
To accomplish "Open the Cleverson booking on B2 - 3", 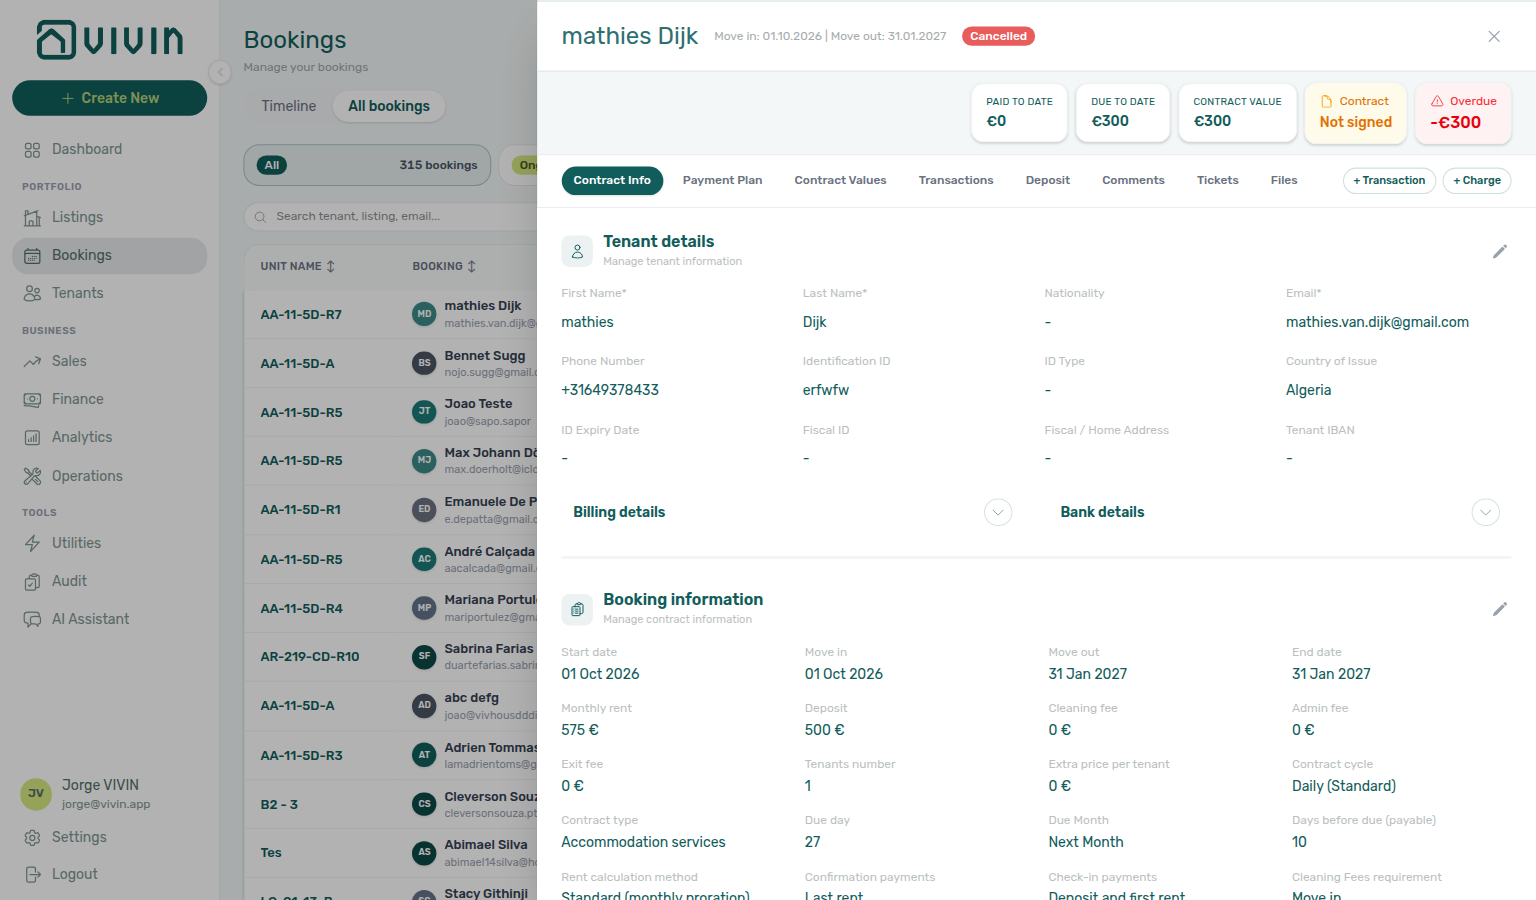I will (391, 804).
